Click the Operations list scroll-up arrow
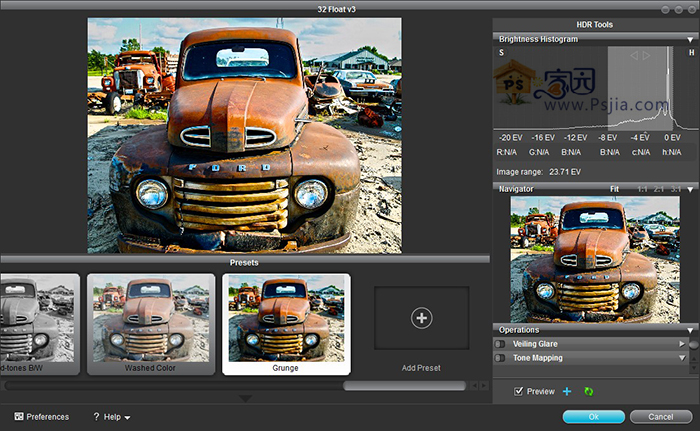The image size is (700, 431). pyautogui.click(x=694, y=358)
